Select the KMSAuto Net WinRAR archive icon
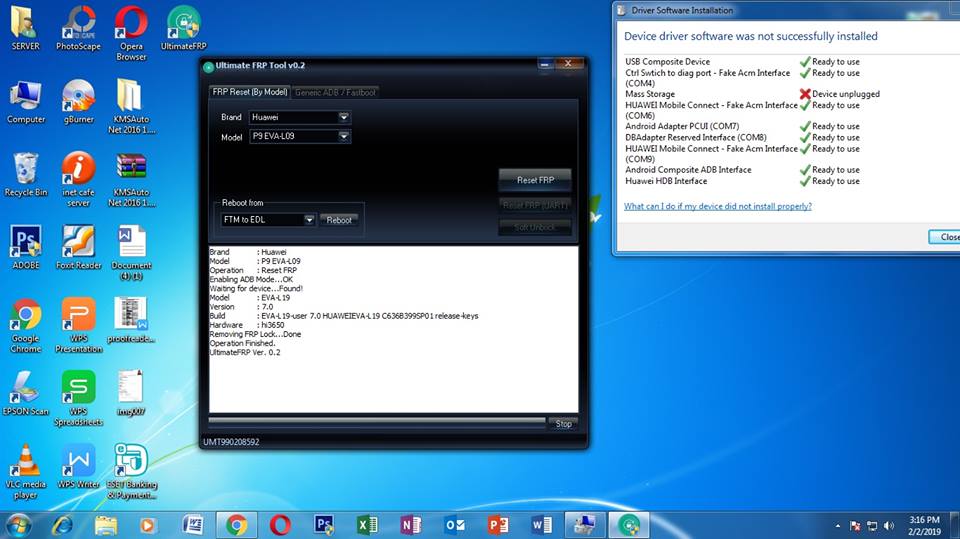The image size is (960, 539). 131,180
